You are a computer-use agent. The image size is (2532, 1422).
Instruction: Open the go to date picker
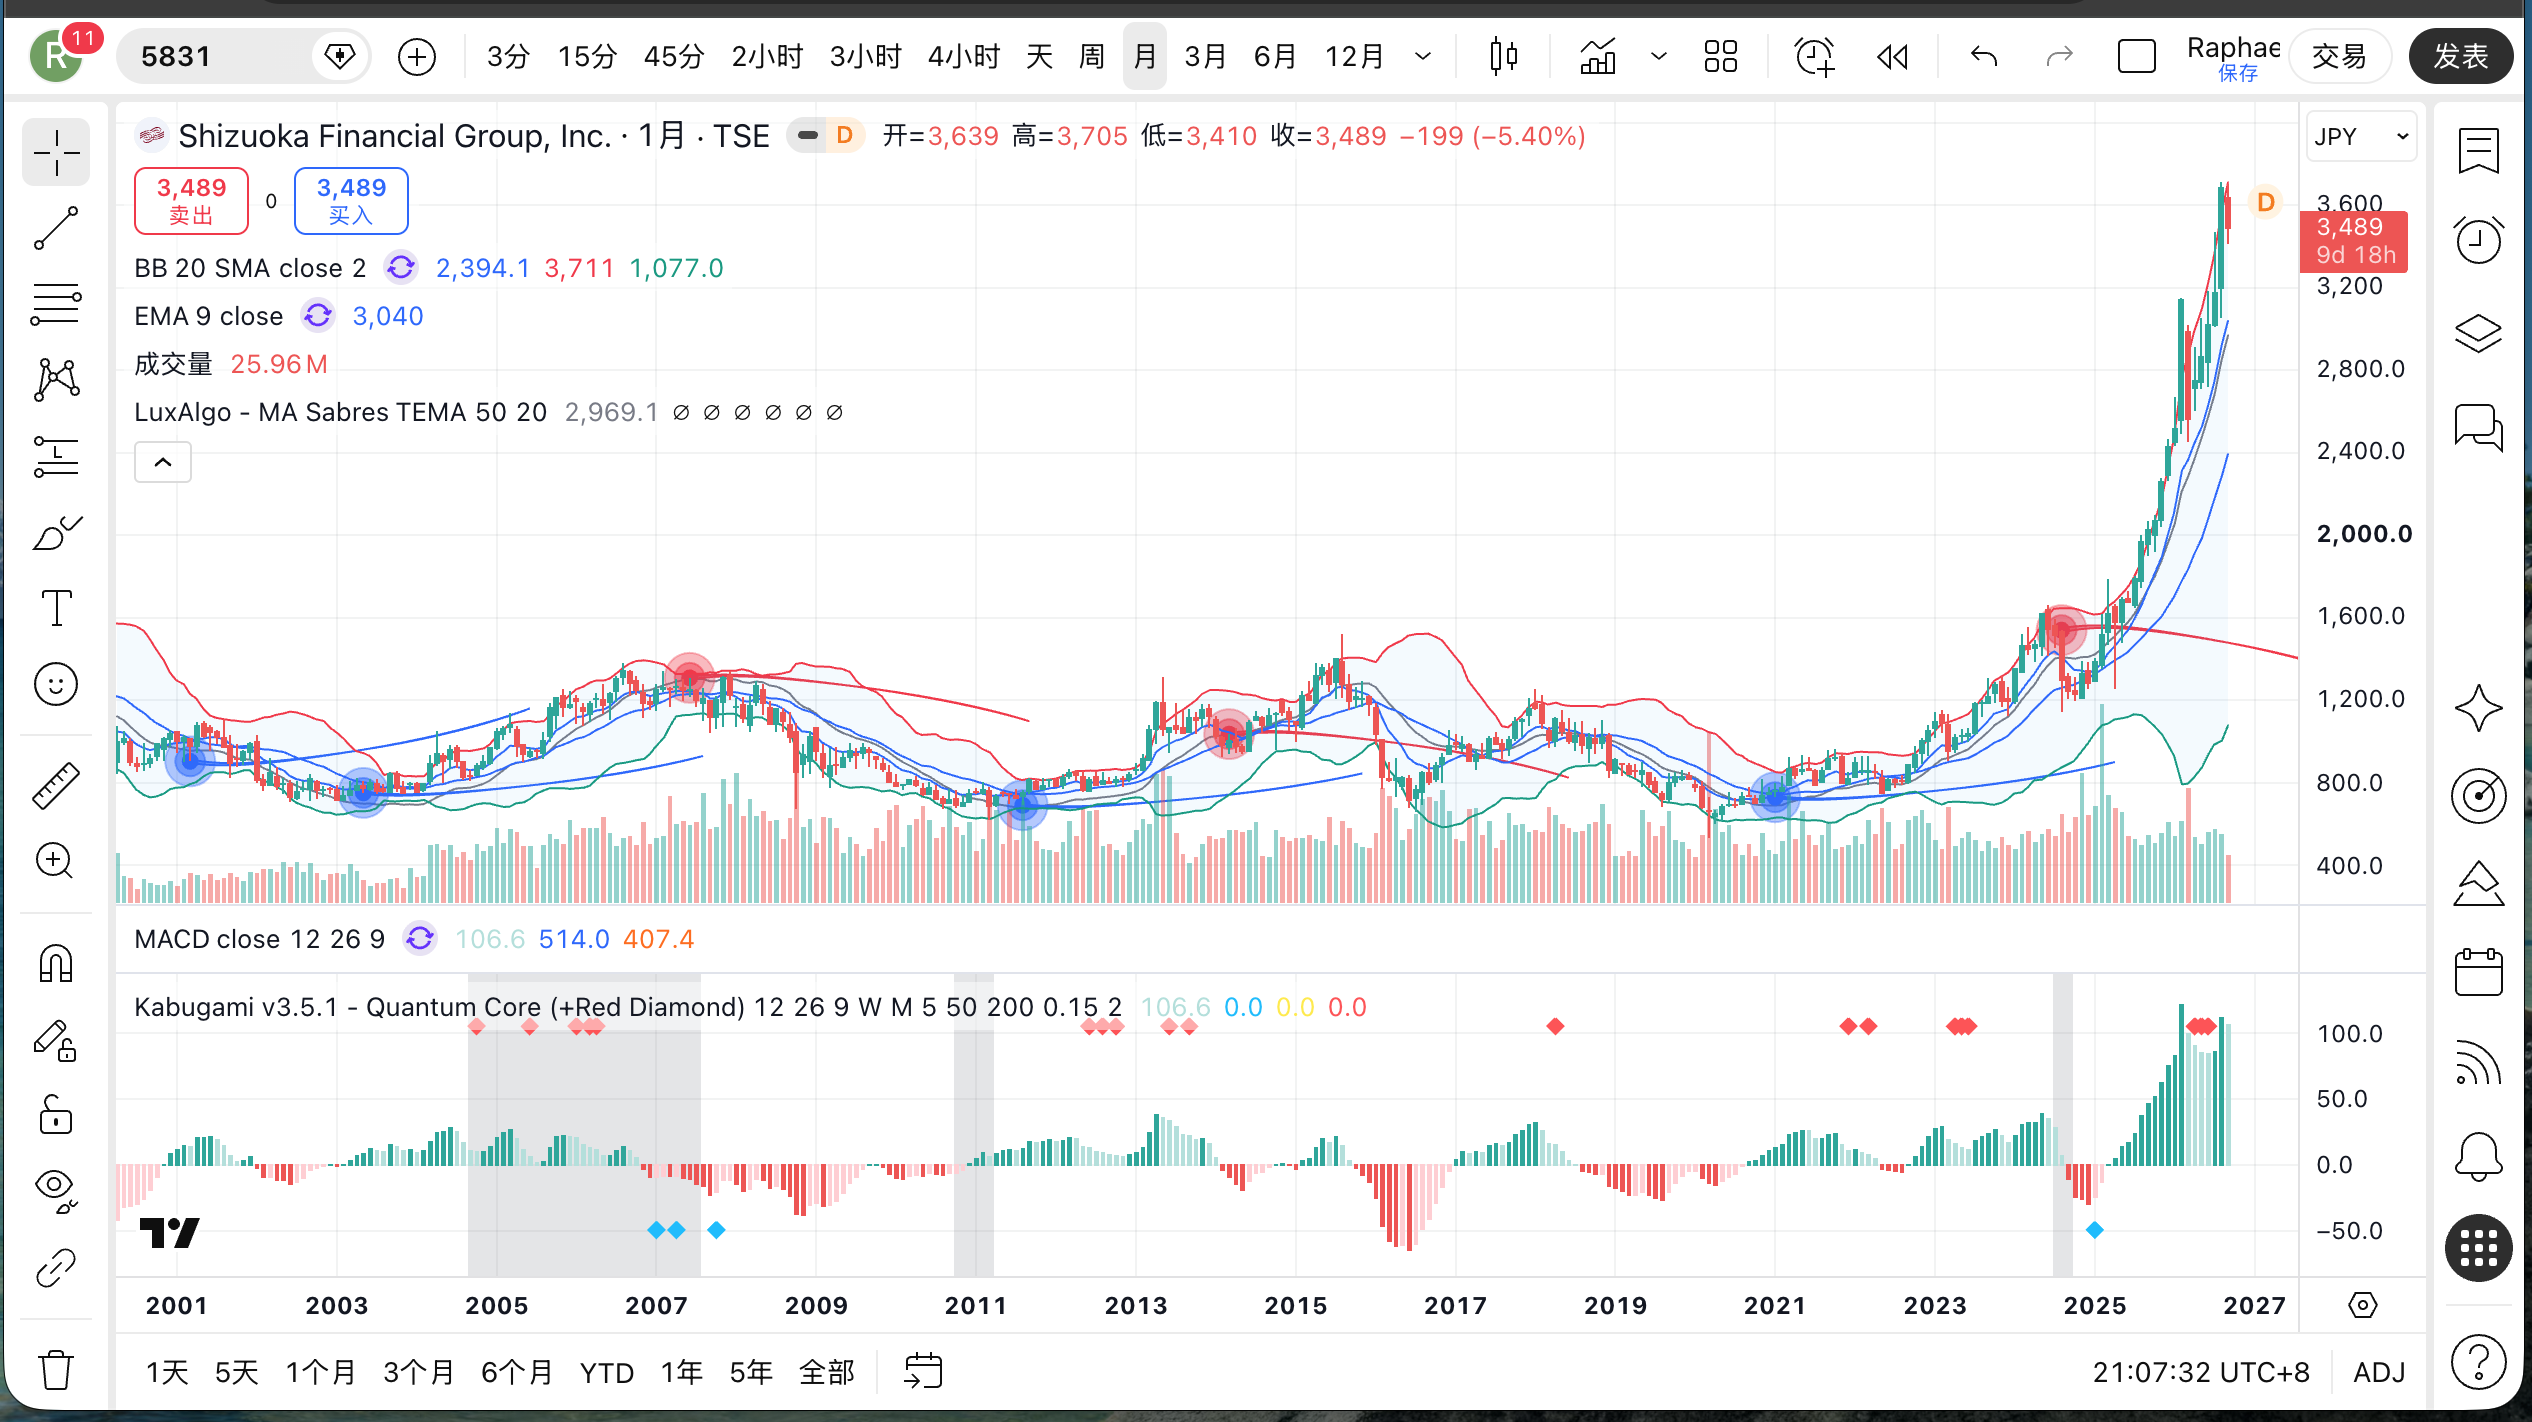(x=922, y=1371)
